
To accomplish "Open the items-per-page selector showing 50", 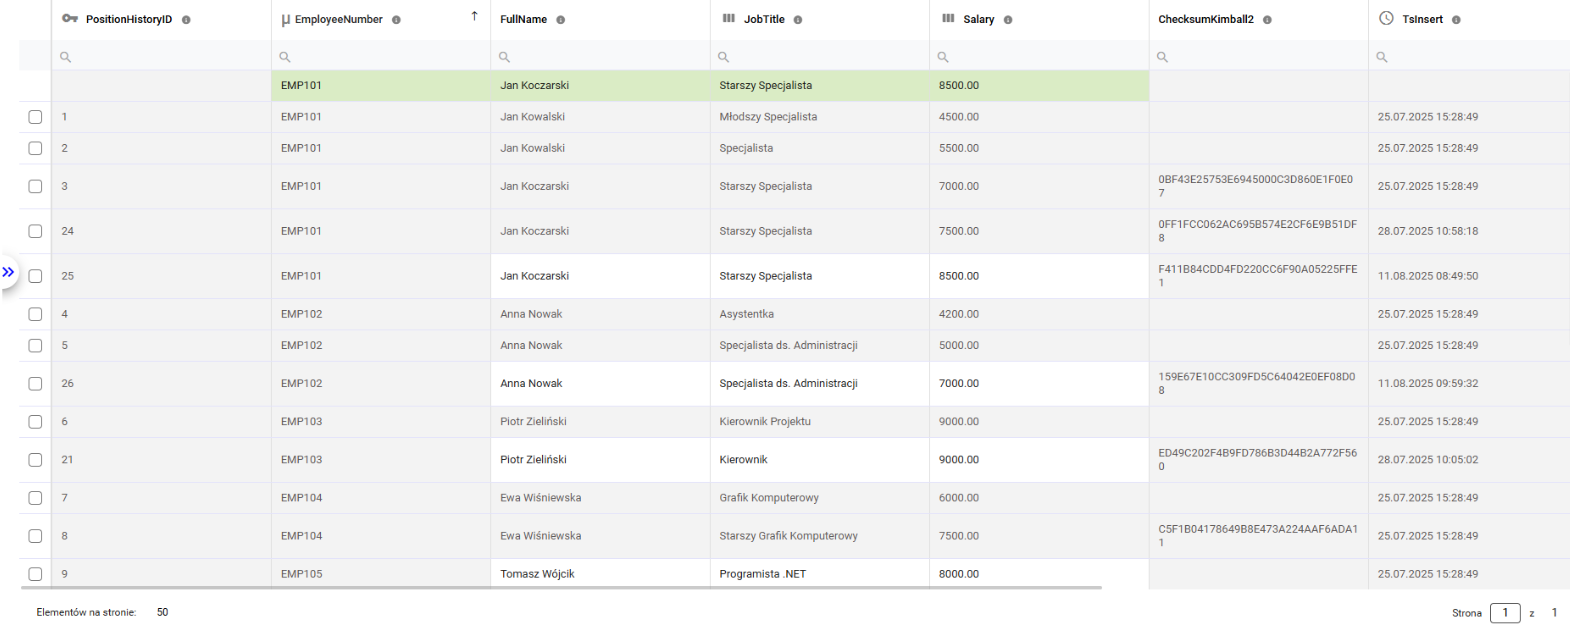I will (x=162, y=612).
